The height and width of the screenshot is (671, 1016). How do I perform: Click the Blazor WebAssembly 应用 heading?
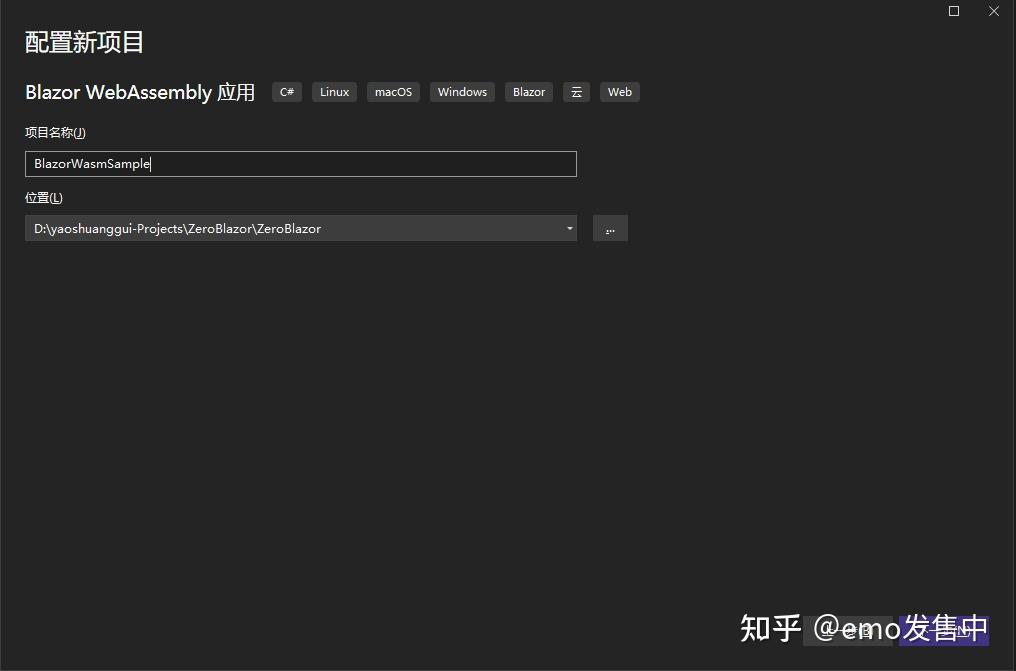137,92
